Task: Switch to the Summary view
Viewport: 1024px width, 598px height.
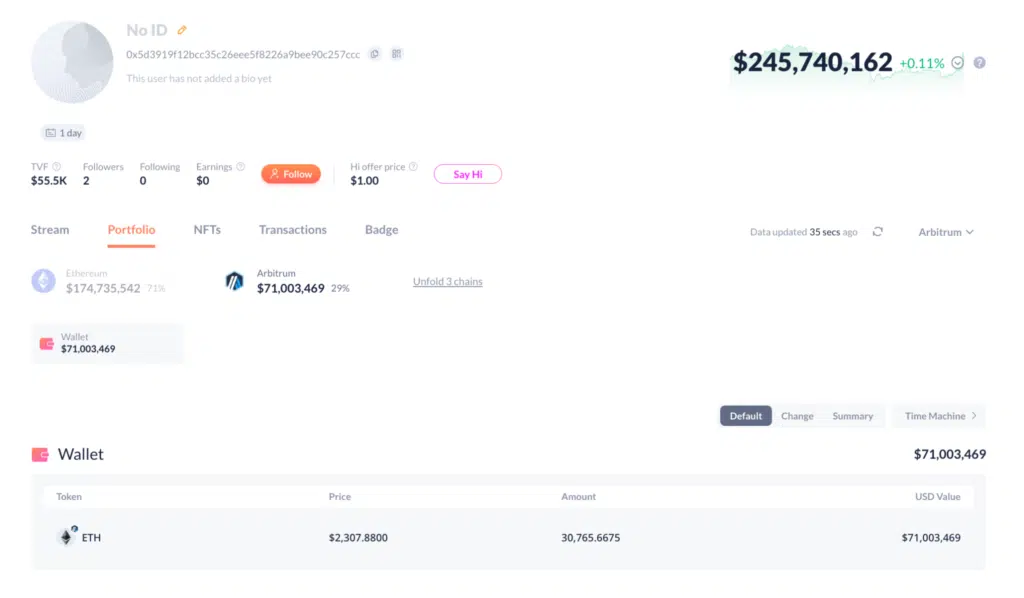Action: tap(853, 415)
